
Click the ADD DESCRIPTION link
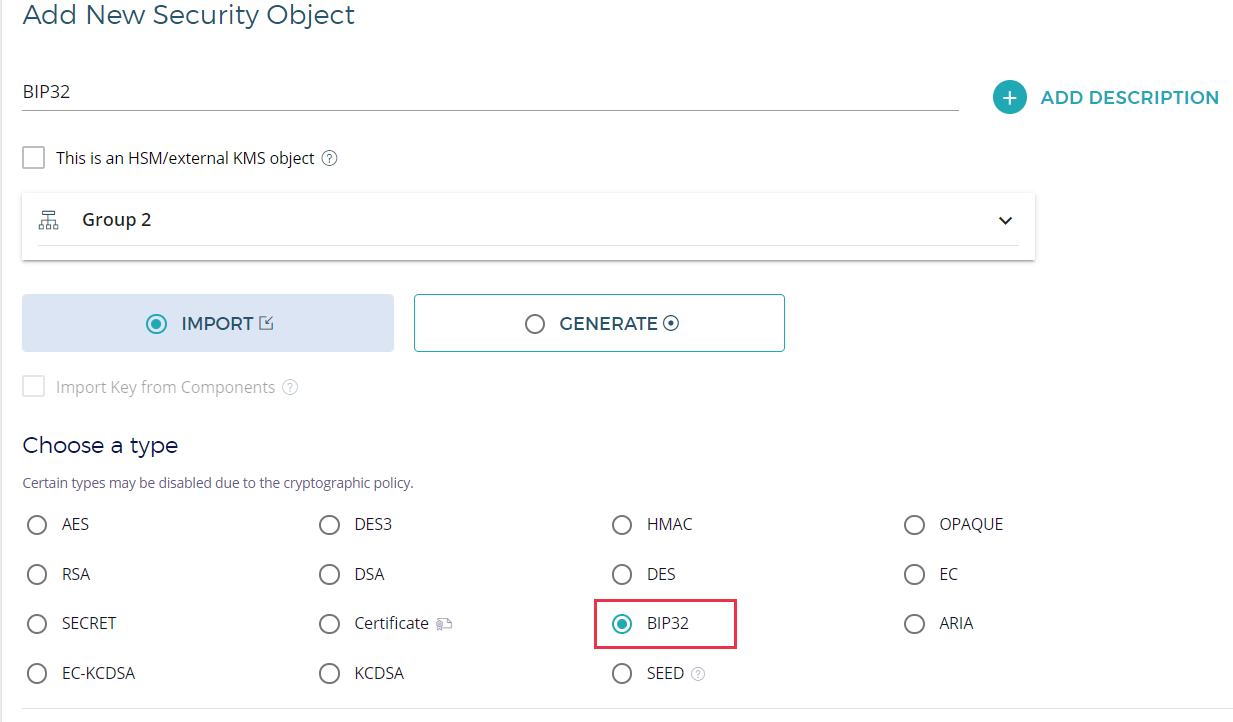pyautogui.click(x=1129, y=98)
